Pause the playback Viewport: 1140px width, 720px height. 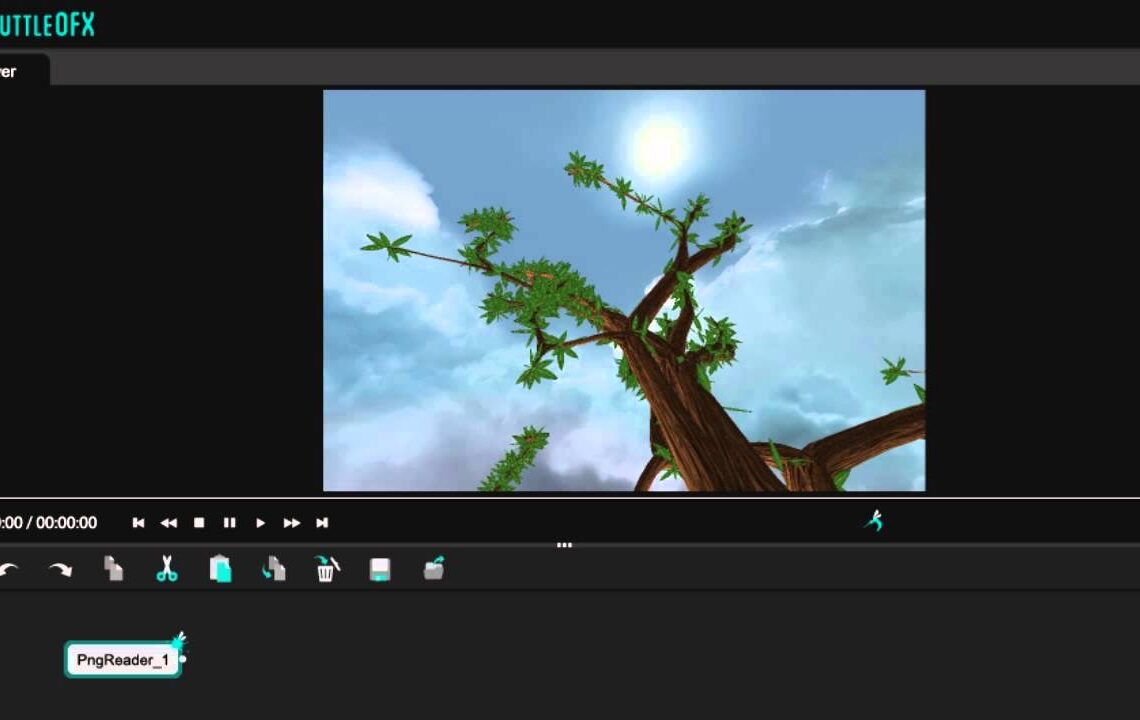coord(229,522)
